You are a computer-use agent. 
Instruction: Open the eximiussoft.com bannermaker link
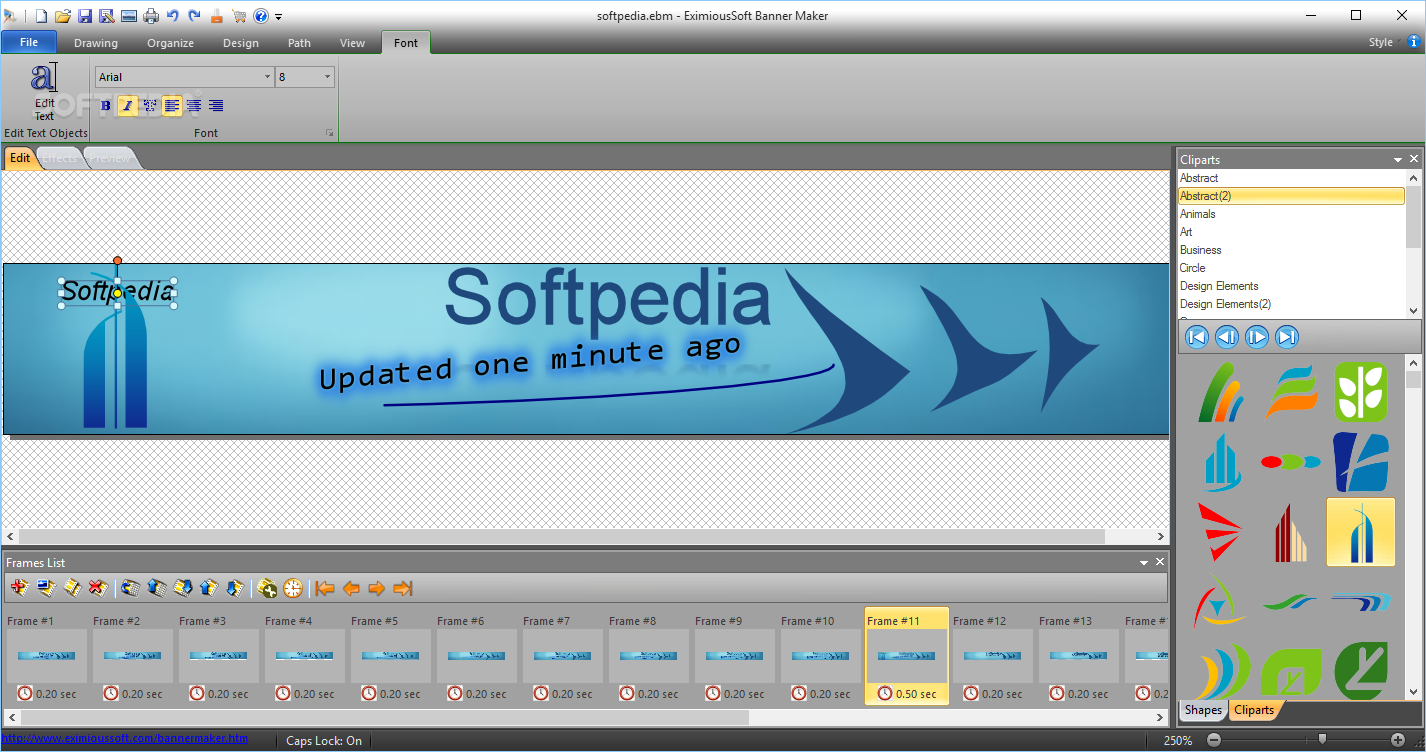[125, 739]
